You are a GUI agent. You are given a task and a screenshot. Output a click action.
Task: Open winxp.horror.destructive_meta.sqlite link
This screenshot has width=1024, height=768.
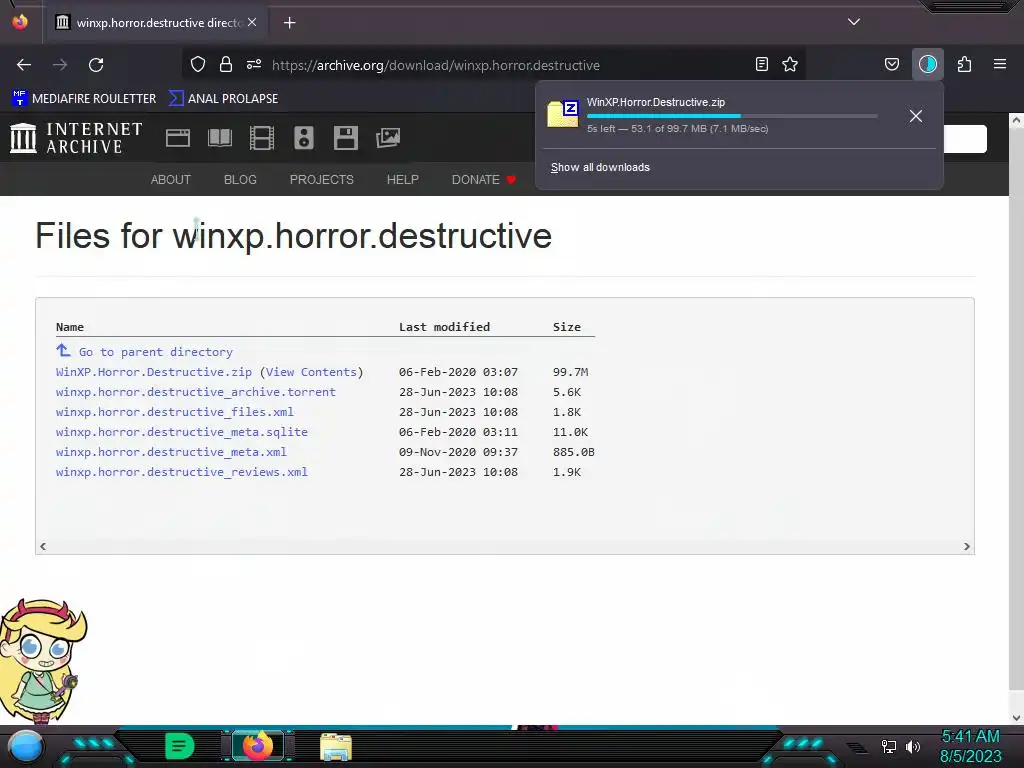pos(182,432)
